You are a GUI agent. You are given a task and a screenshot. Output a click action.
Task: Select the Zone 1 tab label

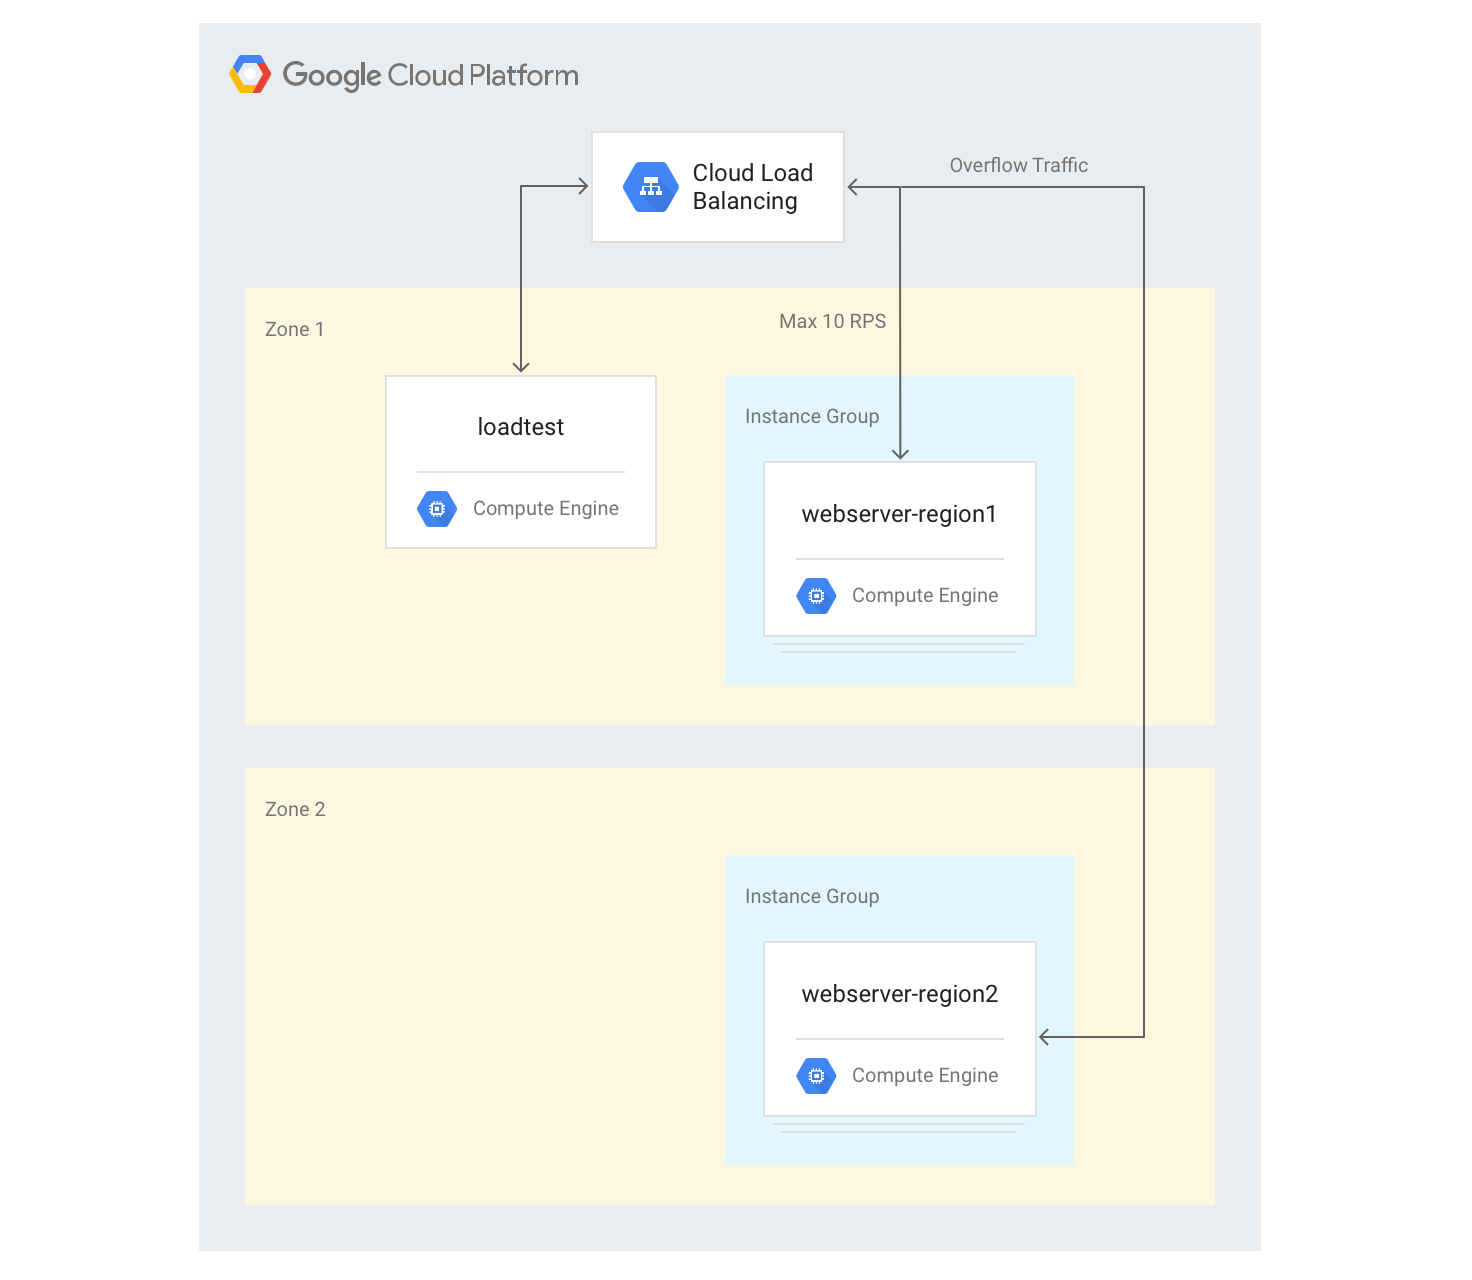pyautogui.click(x=294, y=329)
